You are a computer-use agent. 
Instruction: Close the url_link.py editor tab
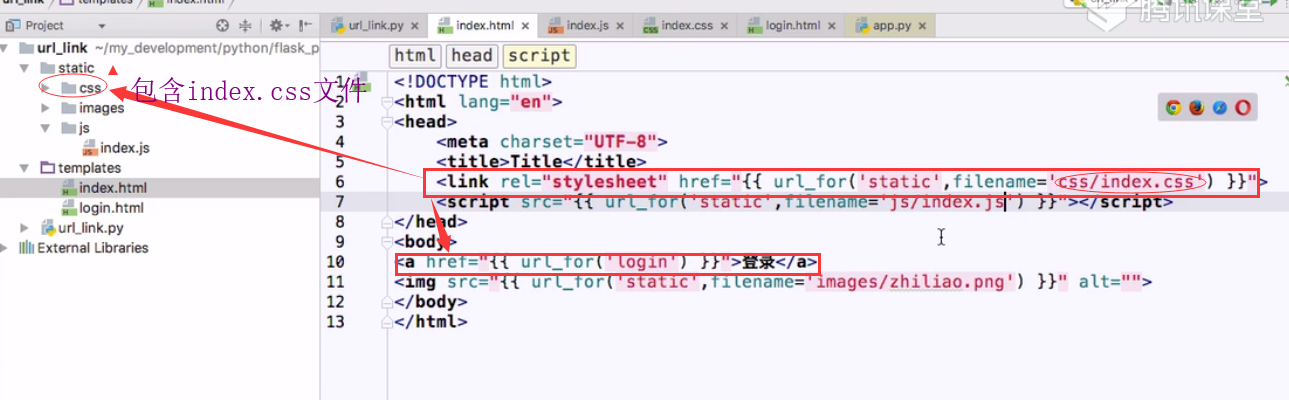[x=415, y=27]
